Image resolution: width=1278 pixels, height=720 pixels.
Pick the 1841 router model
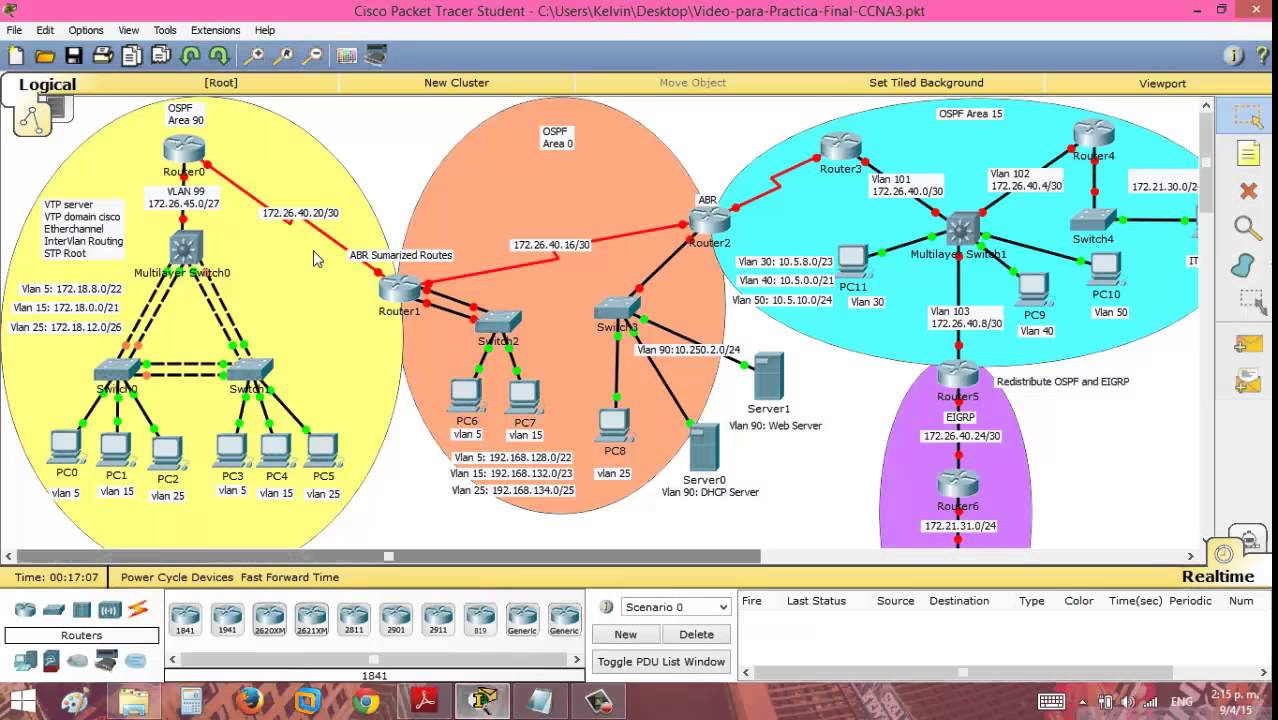[185, 620]
